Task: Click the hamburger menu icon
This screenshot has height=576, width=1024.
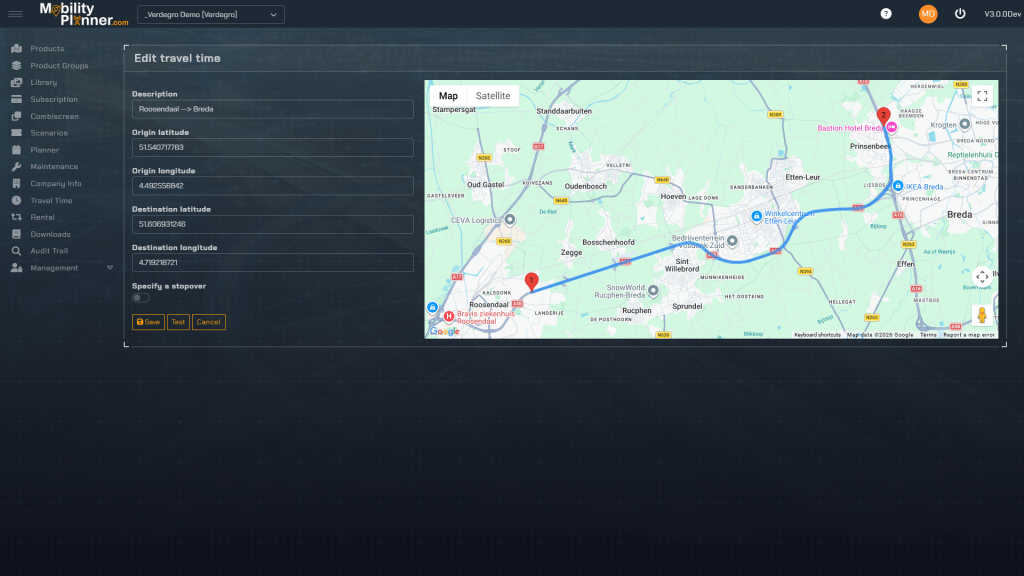Action: click(x=15, y=14)
